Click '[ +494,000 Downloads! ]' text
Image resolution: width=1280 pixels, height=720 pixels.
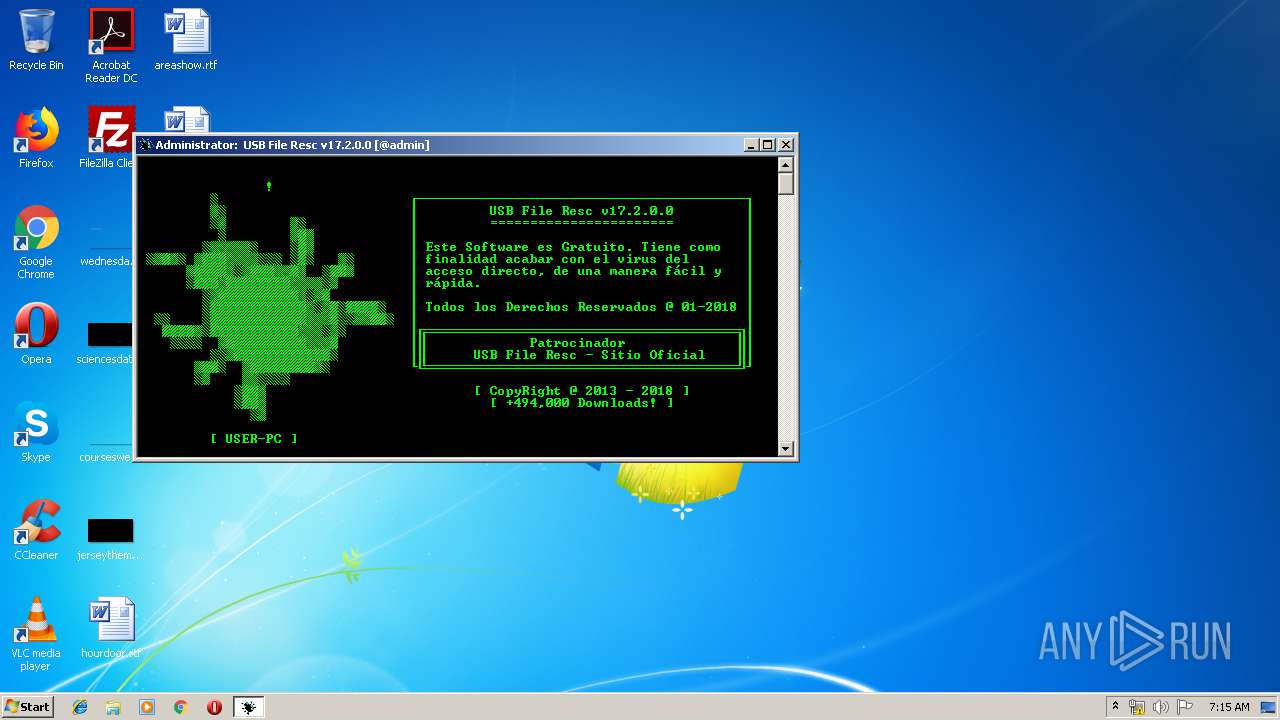click(581, 403)
